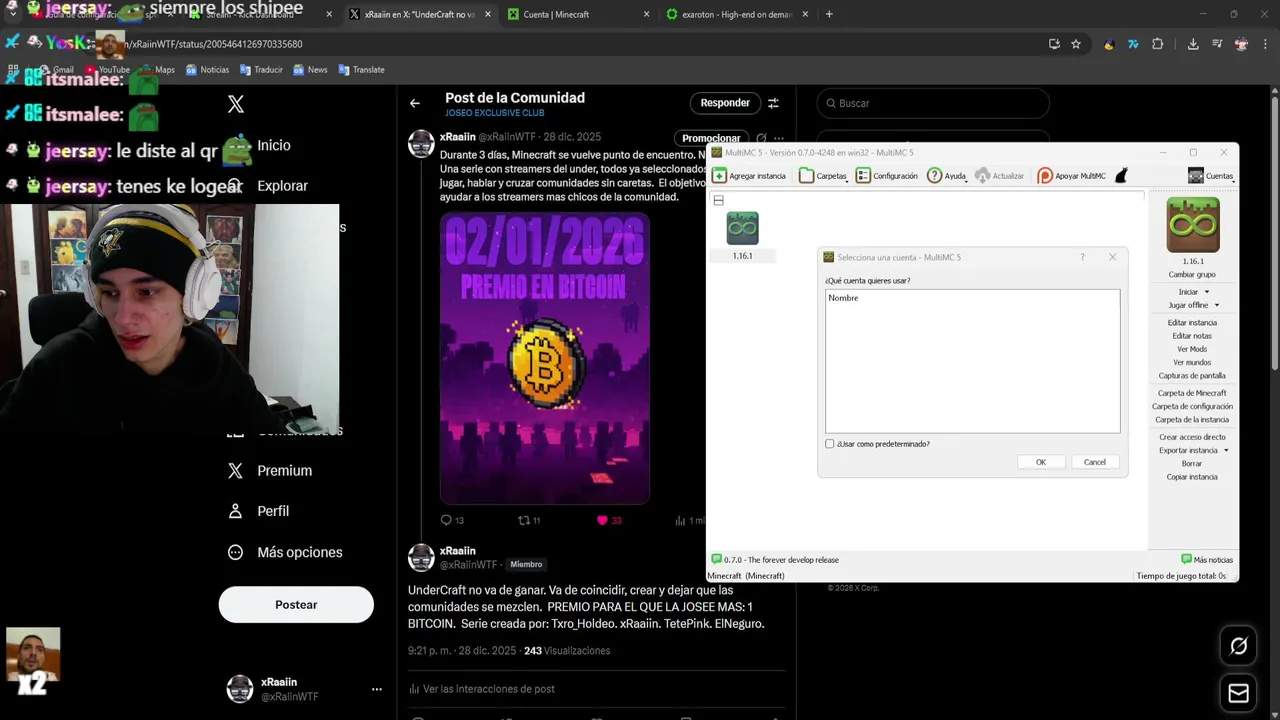This screenshot has height=720, width=1280.
Task: Open a new browser tab
Action: tap(829, 14)
